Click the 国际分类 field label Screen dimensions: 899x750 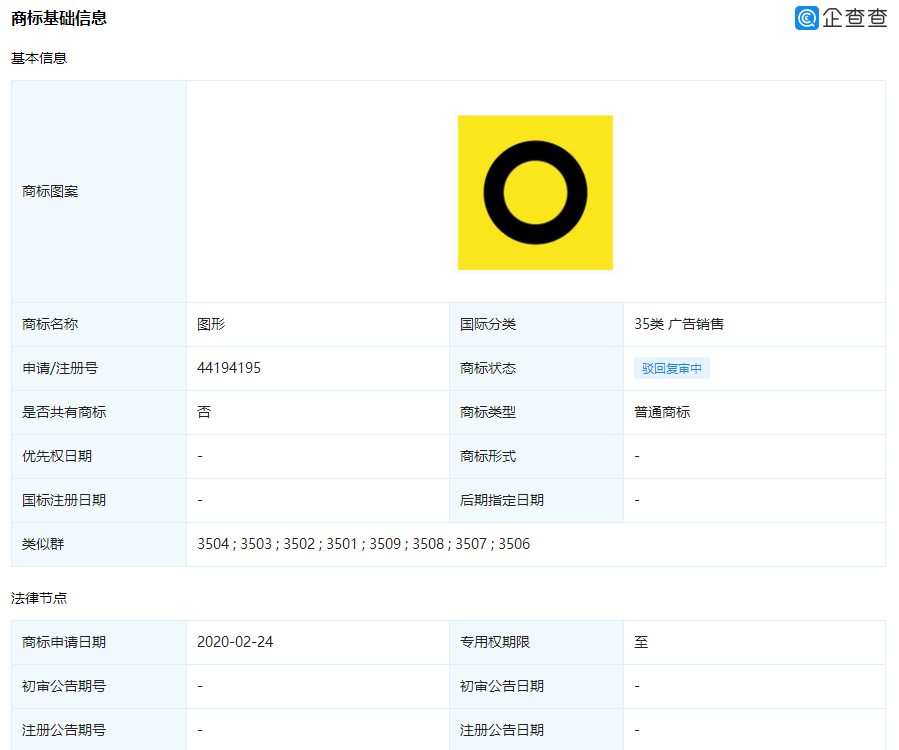(x=488, y=324)
